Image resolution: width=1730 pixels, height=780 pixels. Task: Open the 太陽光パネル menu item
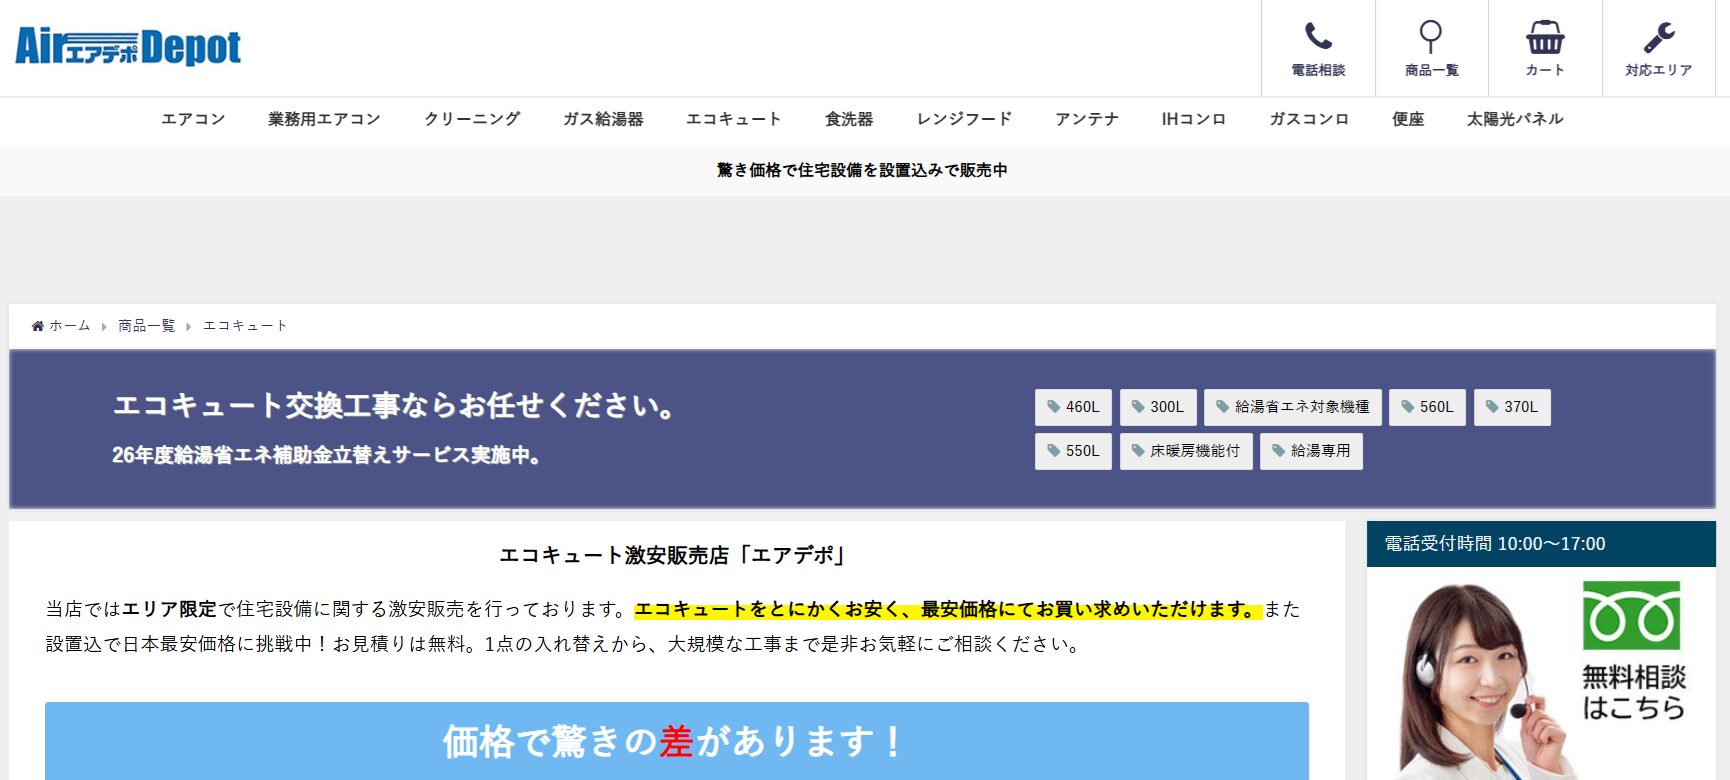pos(1514,119)
